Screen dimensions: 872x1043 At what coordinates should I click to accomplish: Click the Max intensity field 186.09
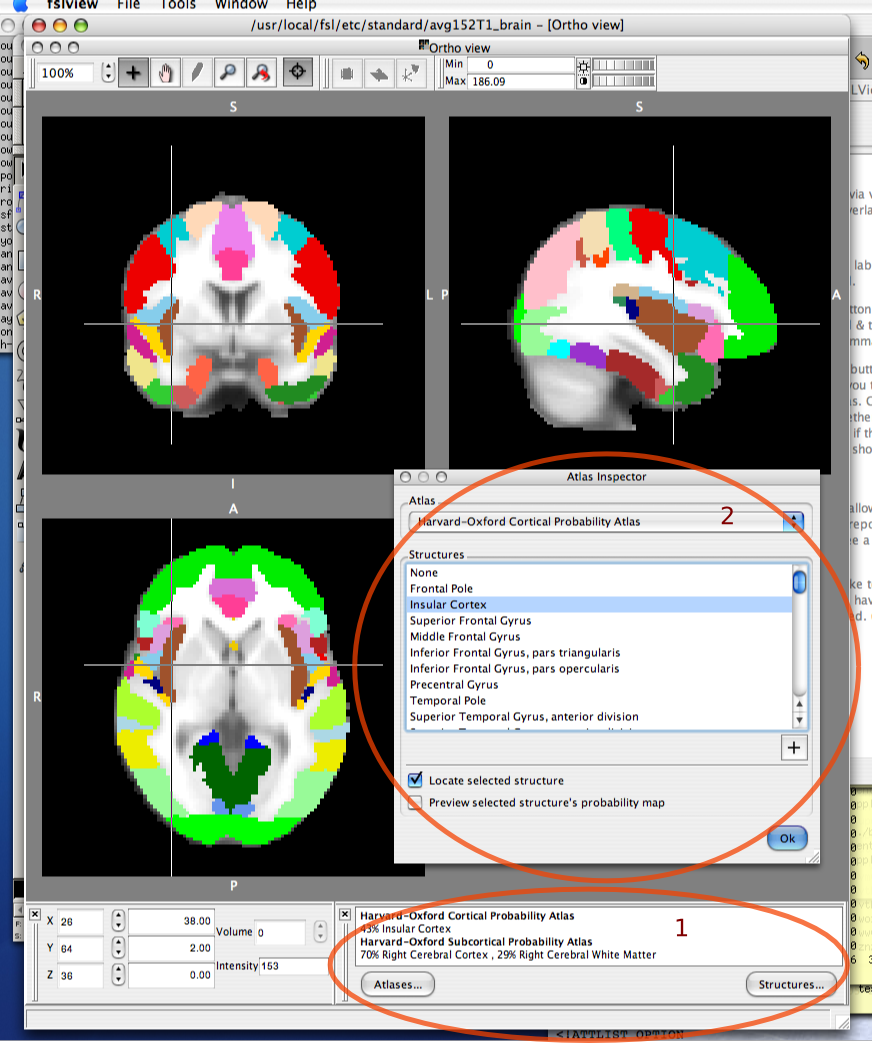pyautogui.click(x=520, y=81)
